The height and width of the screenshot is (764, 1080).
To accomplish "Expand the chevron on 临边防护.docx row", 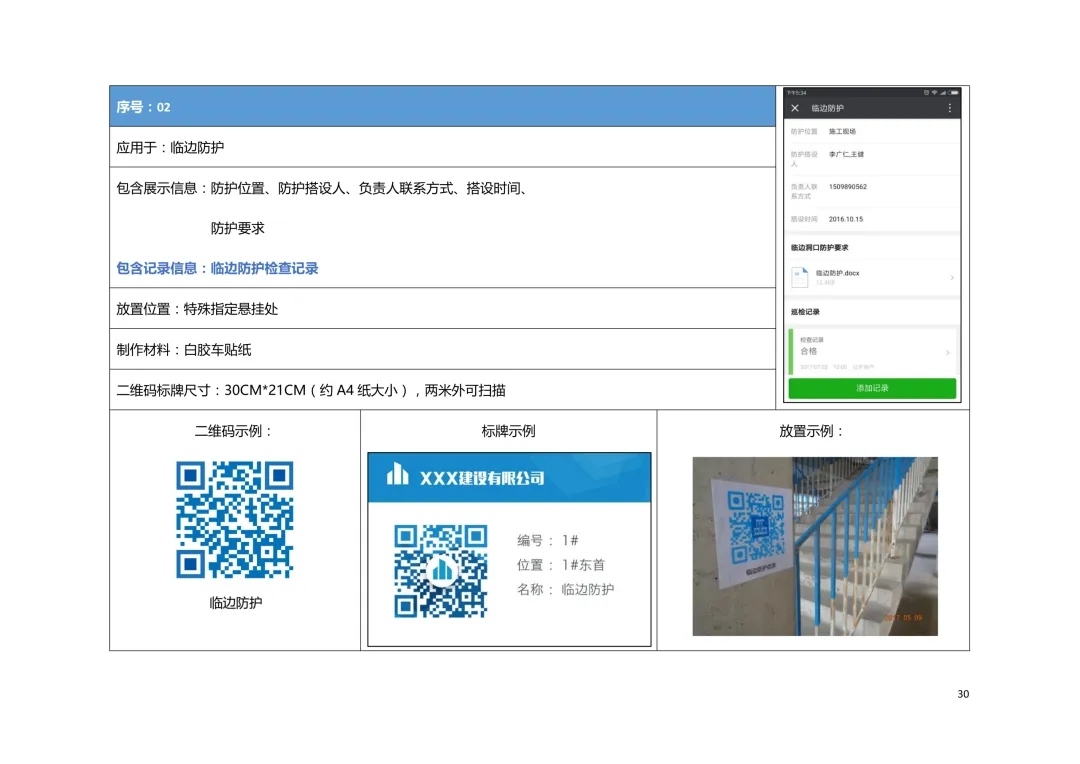I will click(x=952, y=278).
